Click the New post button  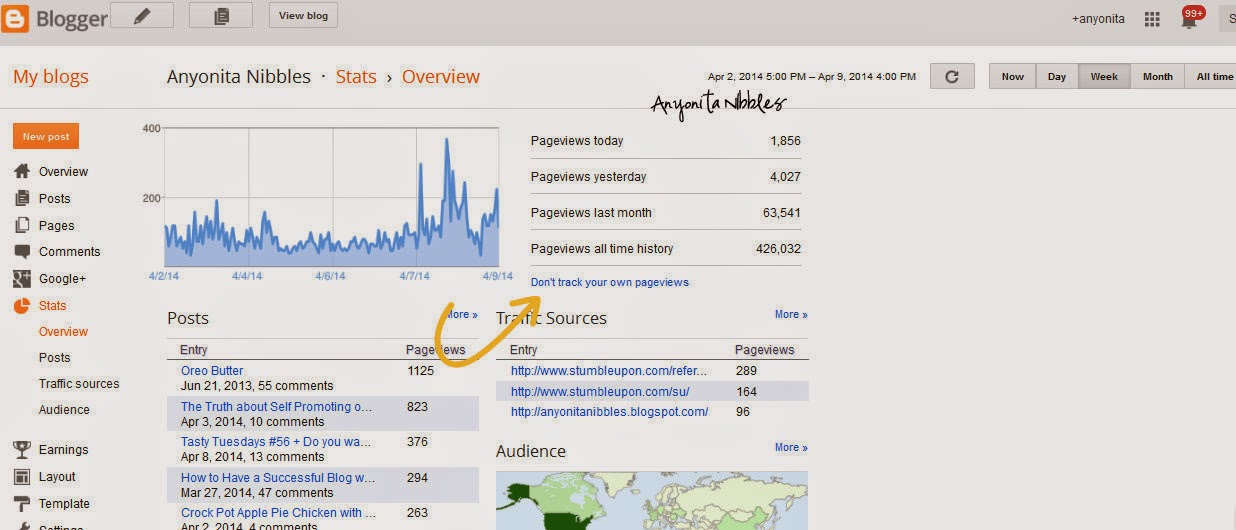pos(46,136)
